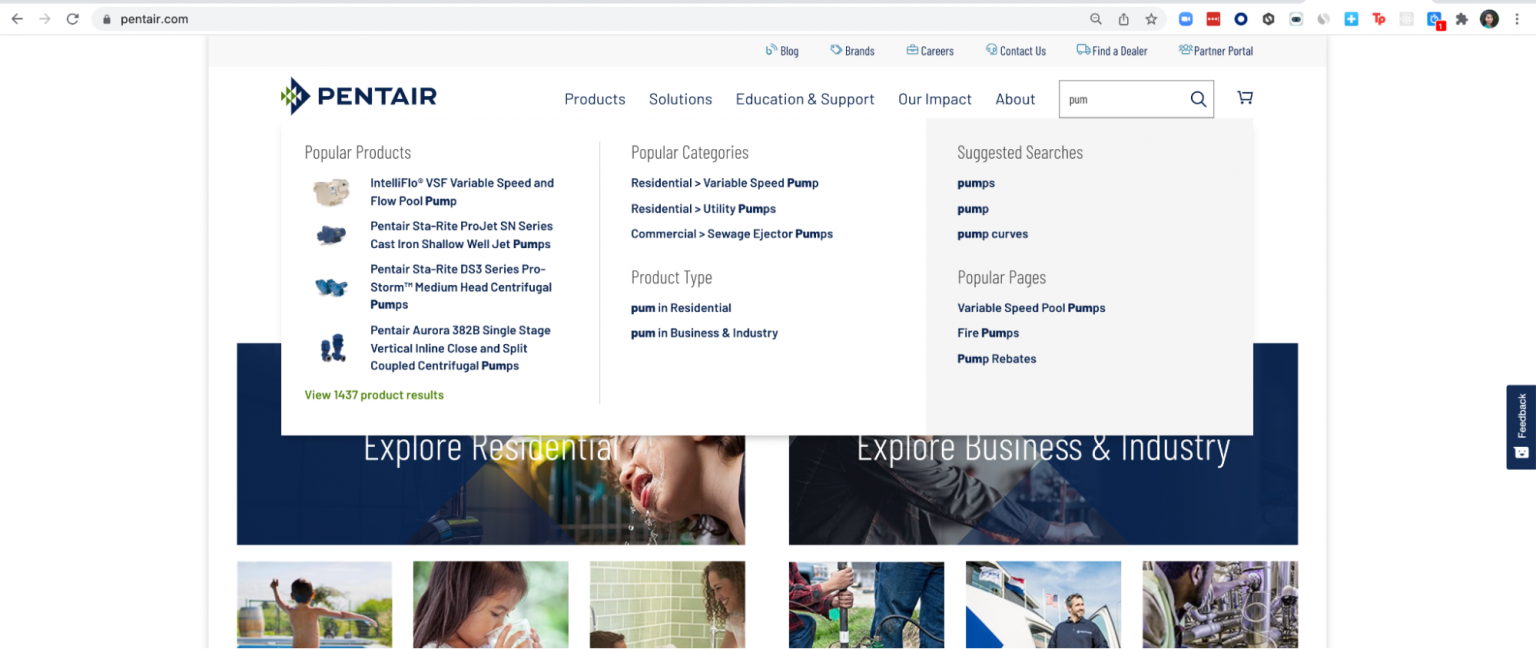Choose 'pum in Residential' product type
This screenshot has width=1536, height=649.
coord(681,308)
